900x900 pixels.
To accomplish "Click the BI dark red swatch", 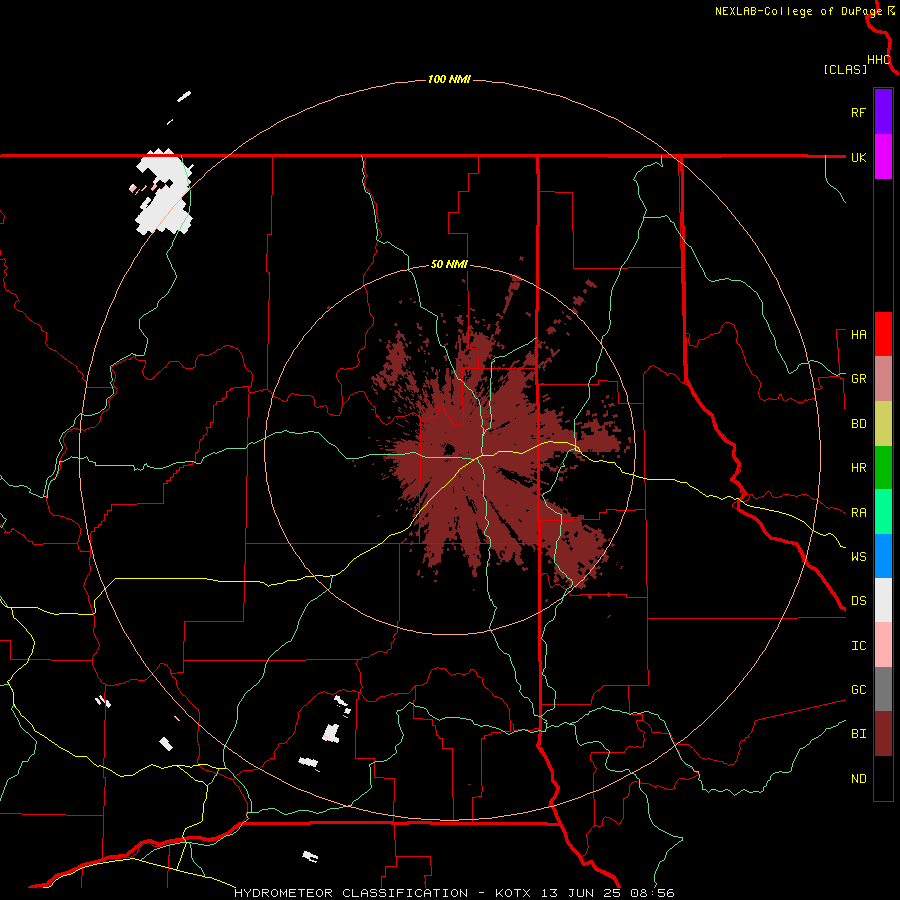I will point(883,734).
